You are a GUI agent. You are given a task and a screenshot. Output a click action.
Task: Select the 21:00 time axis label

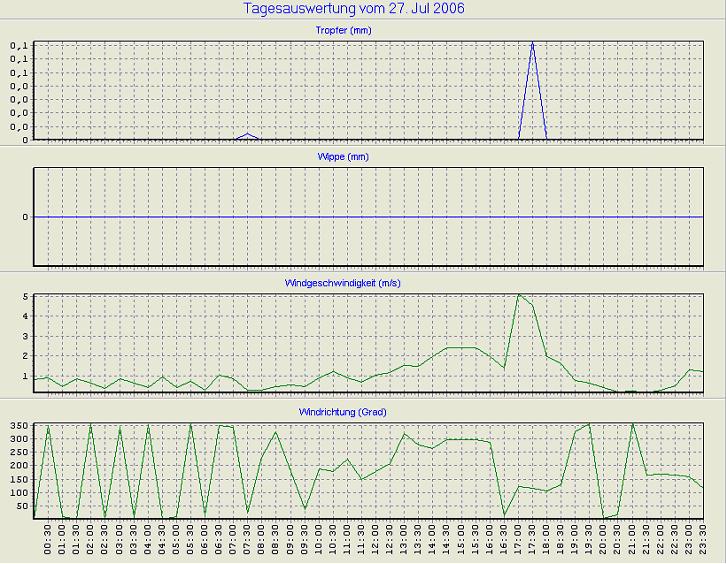632,540
